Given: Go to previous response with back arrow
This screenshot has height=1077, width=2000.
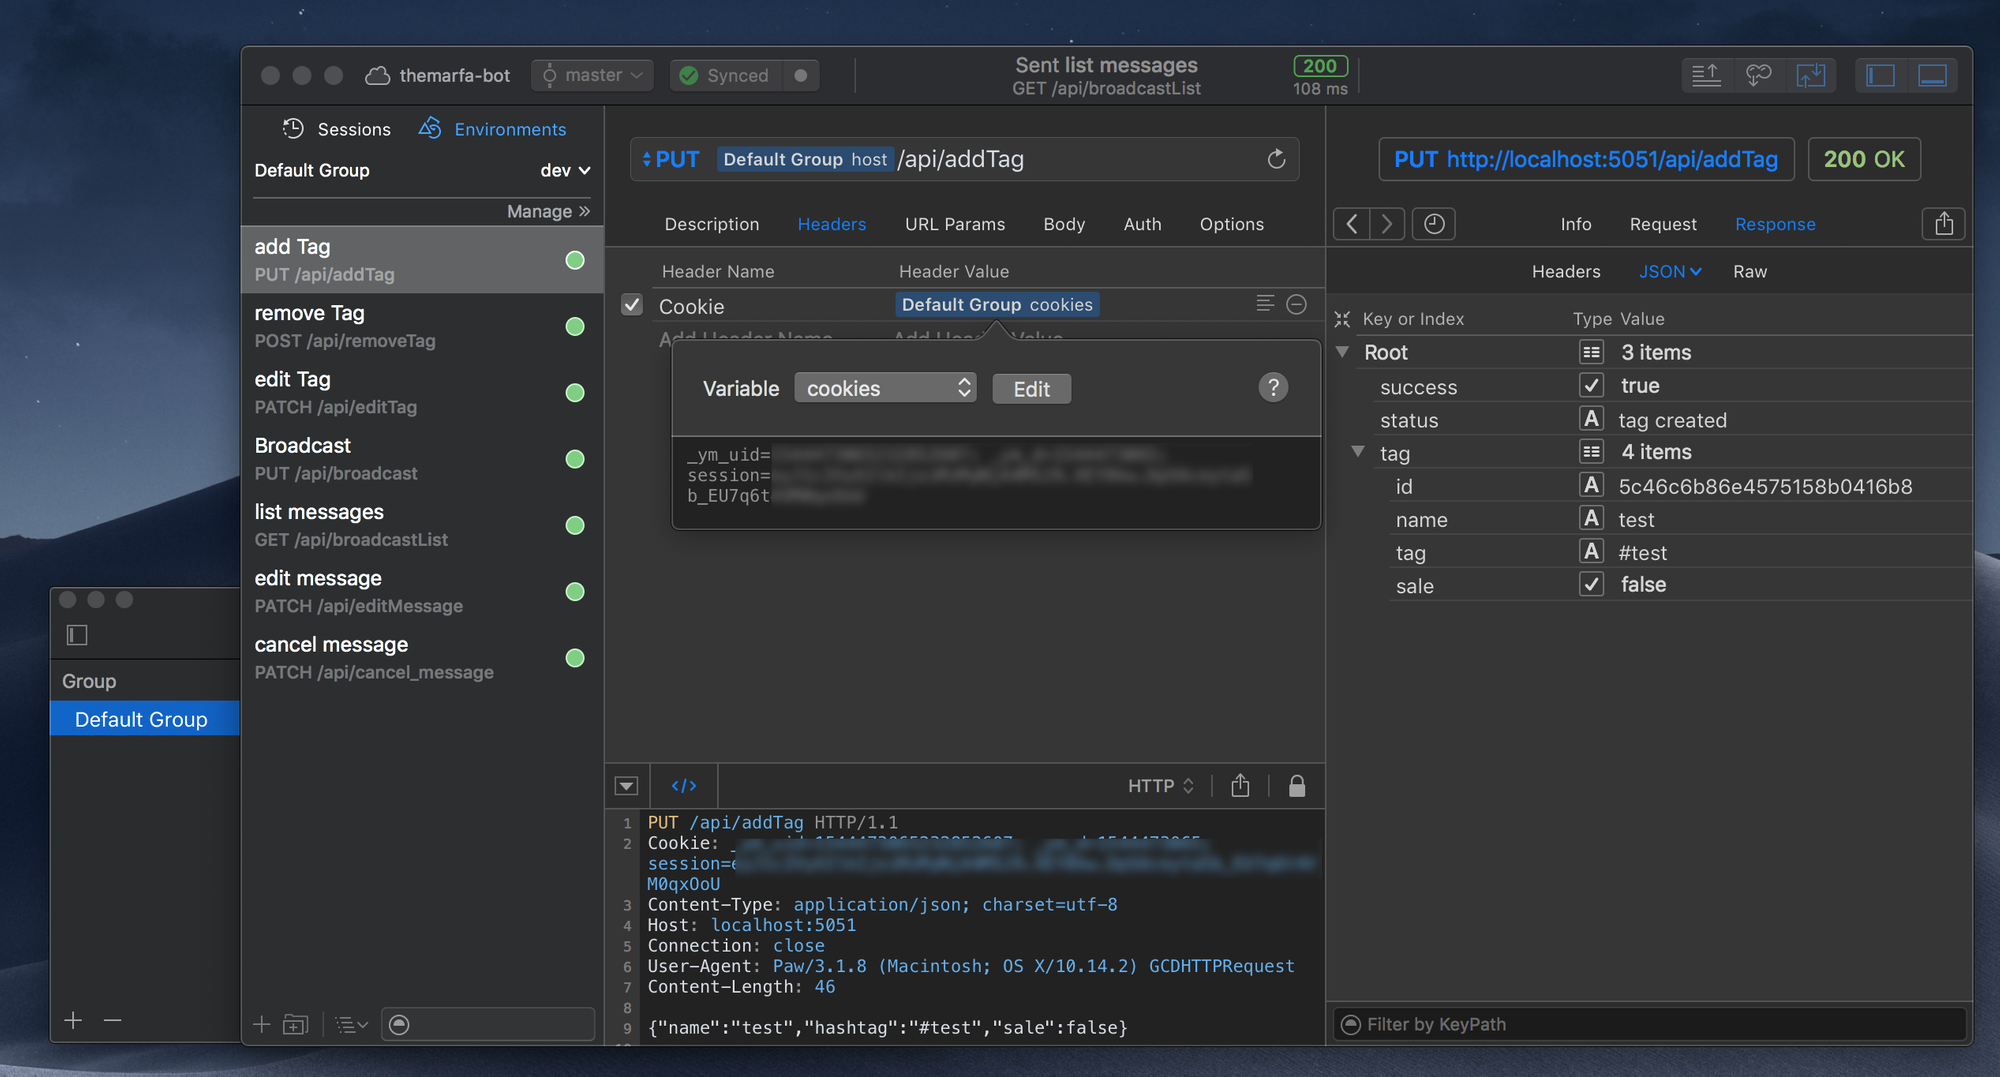Looking at the screenshot, I should pos(1351,224).
